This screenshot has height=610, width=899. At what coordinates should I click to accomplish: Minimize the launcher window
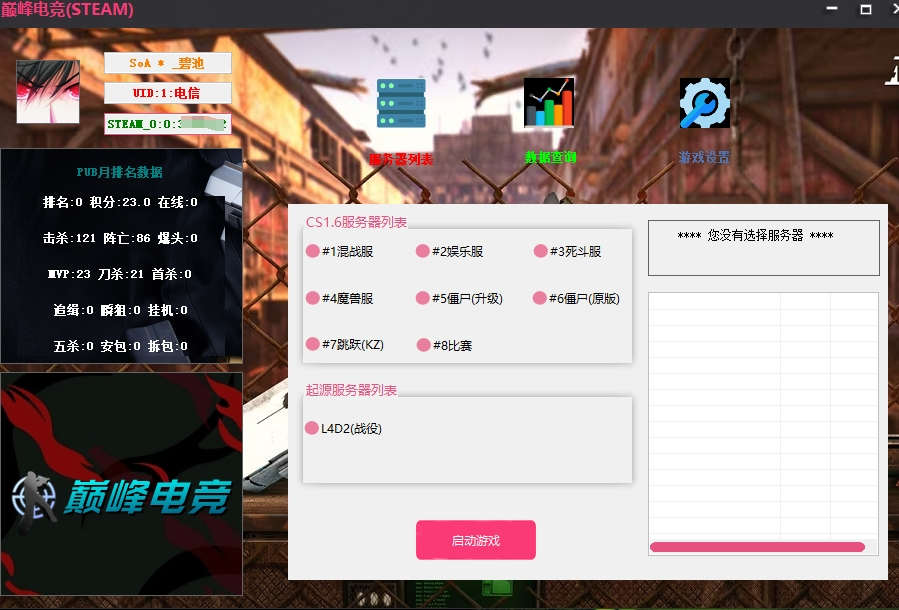pyautogui.click(x=831, y=9)
